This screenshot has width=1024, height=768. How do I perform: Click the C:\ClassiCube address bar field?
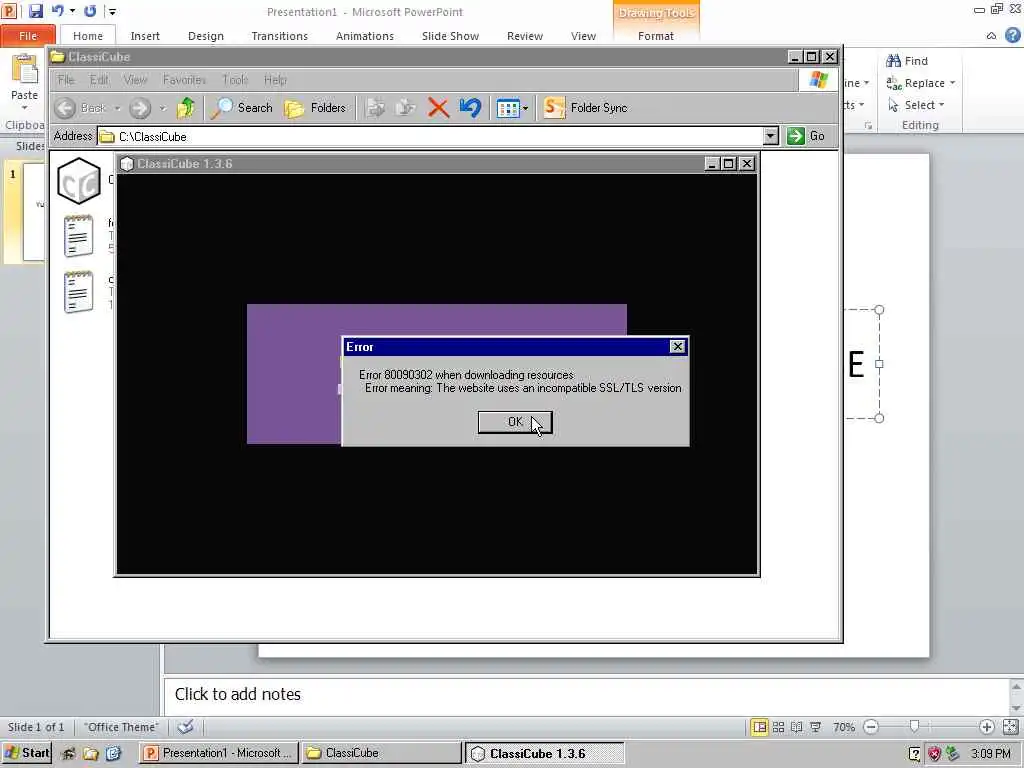pyautogui.click(x=431, y=136)
